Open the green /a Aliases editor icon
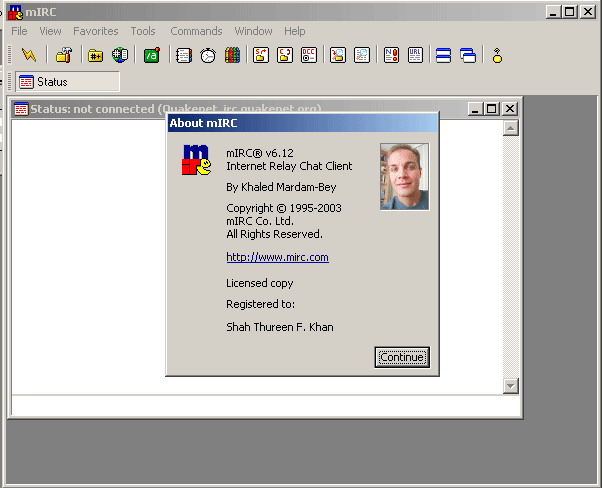The height and width of the screenshot is (488, 602). click(x=152, y=55)
